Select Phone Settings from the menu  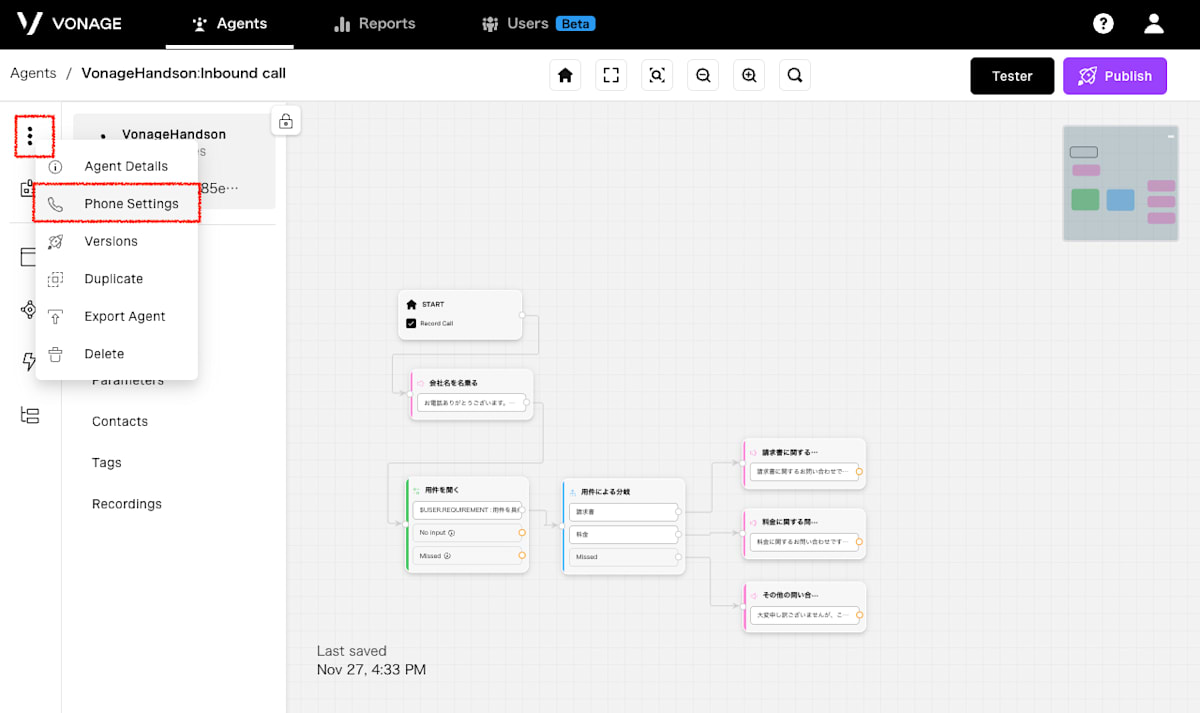pos(116,204)
